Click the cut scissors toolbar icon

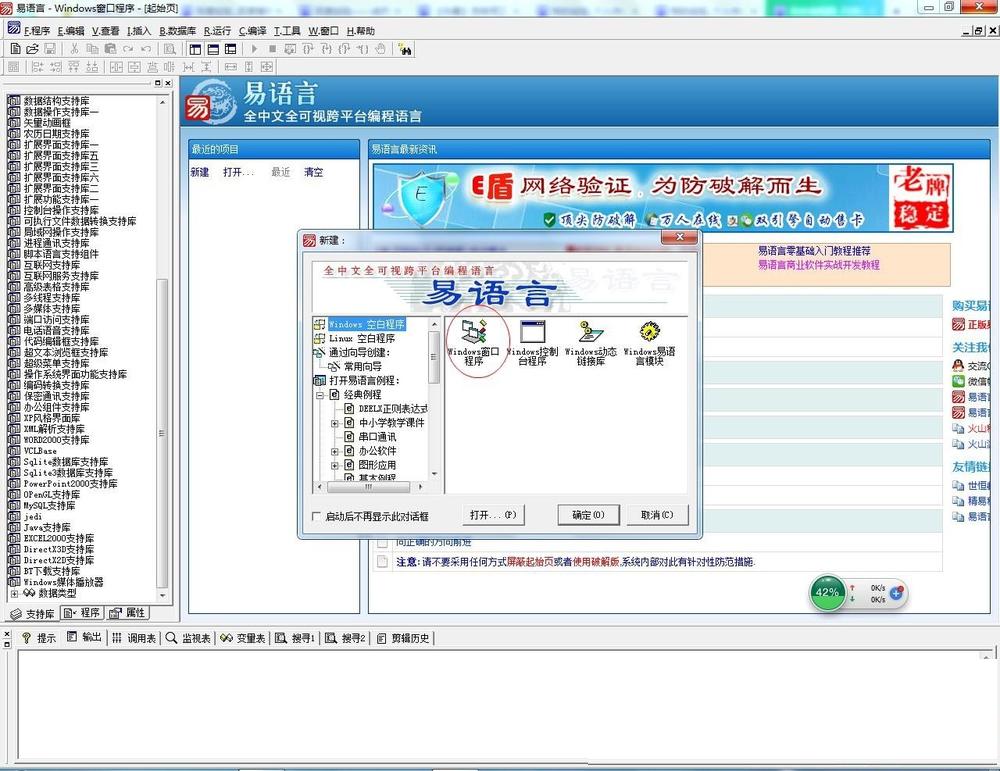tap(74, 48)
